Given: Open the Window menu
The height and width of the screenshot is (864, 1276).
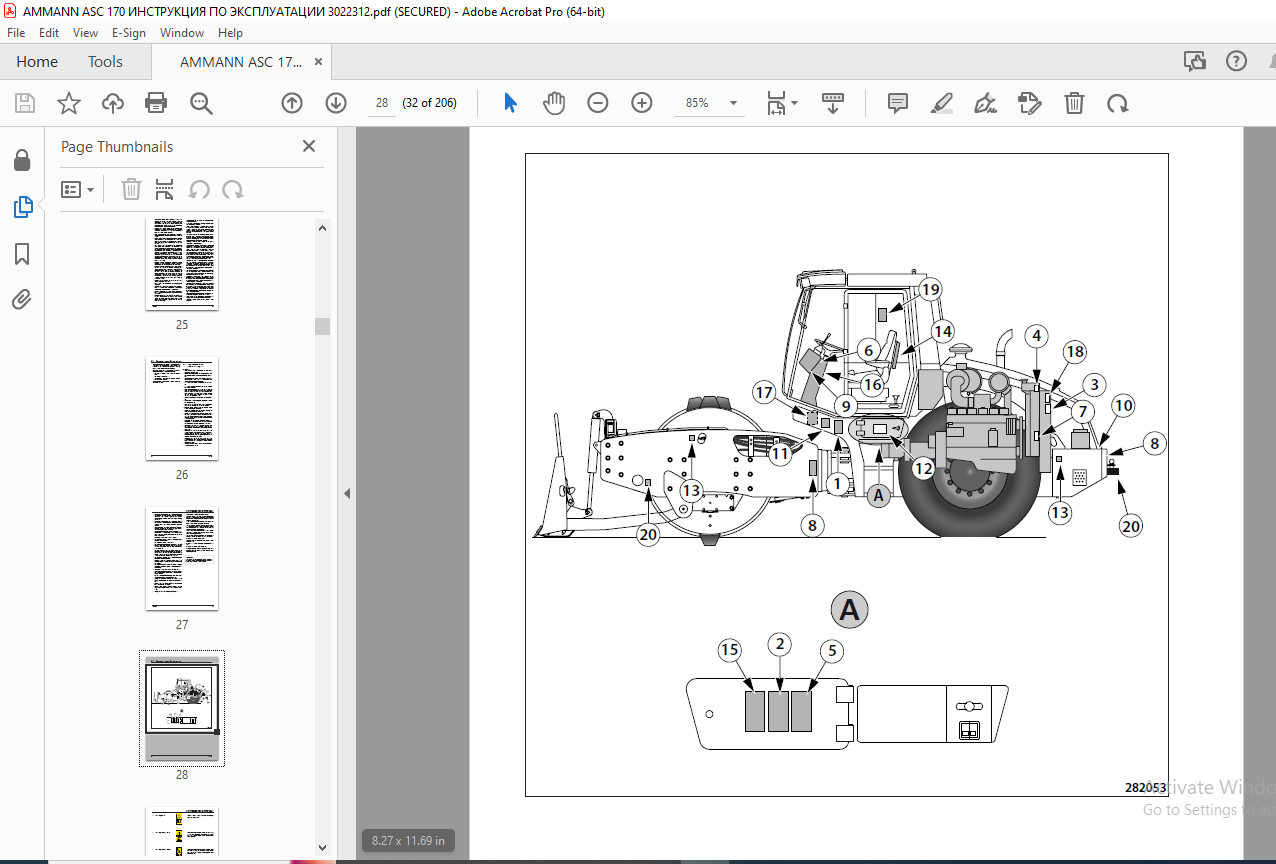Looking at the screenshot, I should click(182, 33).
